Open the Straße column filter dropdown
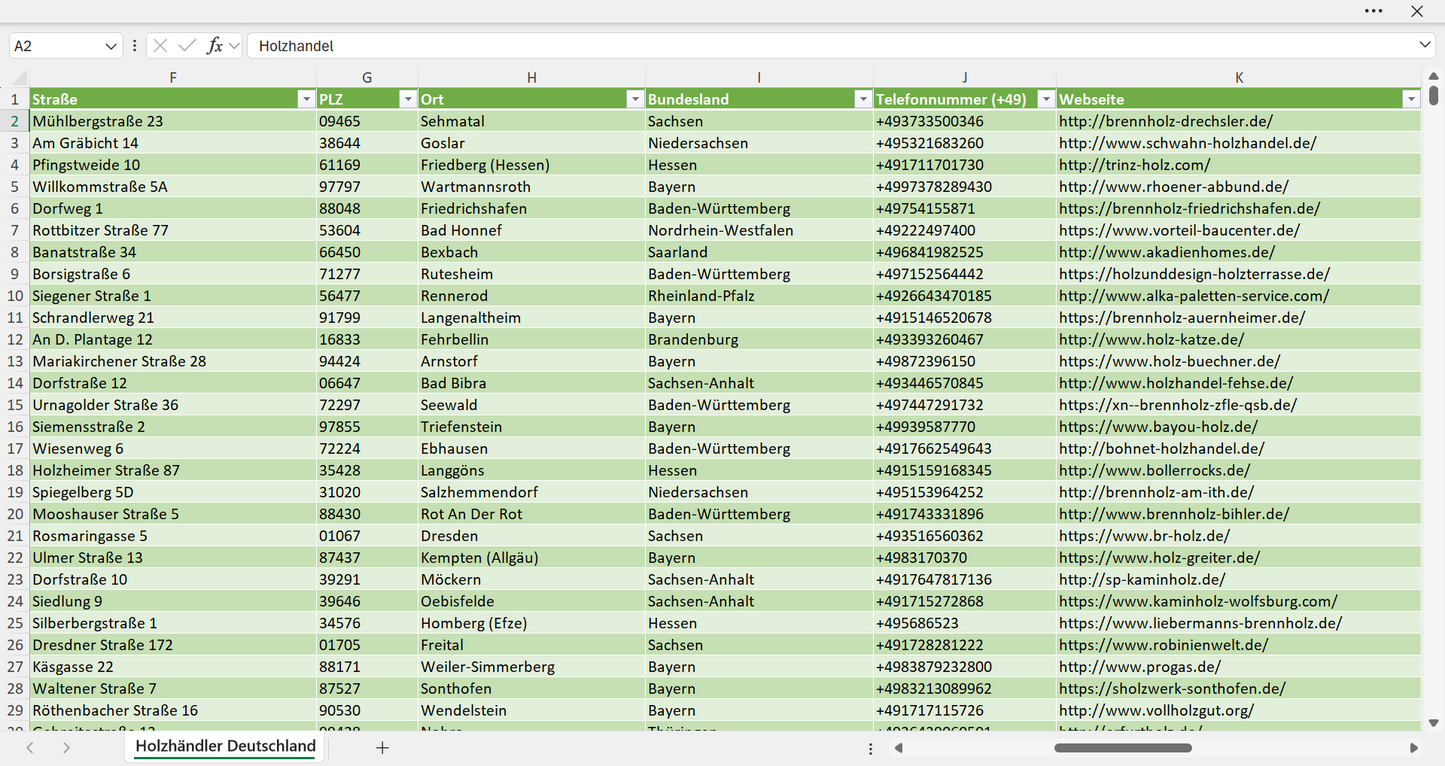Image resolution: width=1445 pixels, height=766 pixels. [306, 99]
